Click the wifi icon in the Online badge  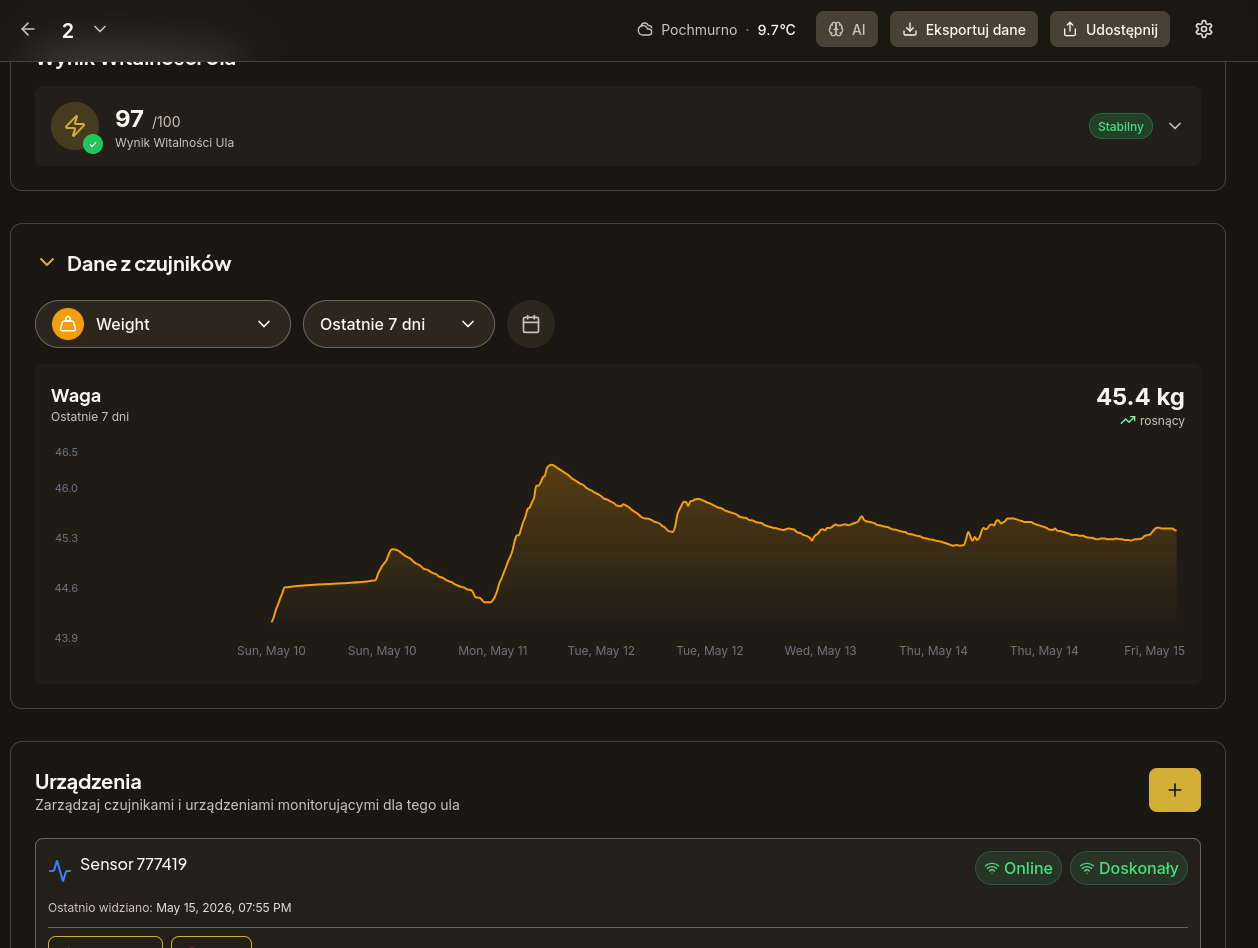[x=992, y=868]
